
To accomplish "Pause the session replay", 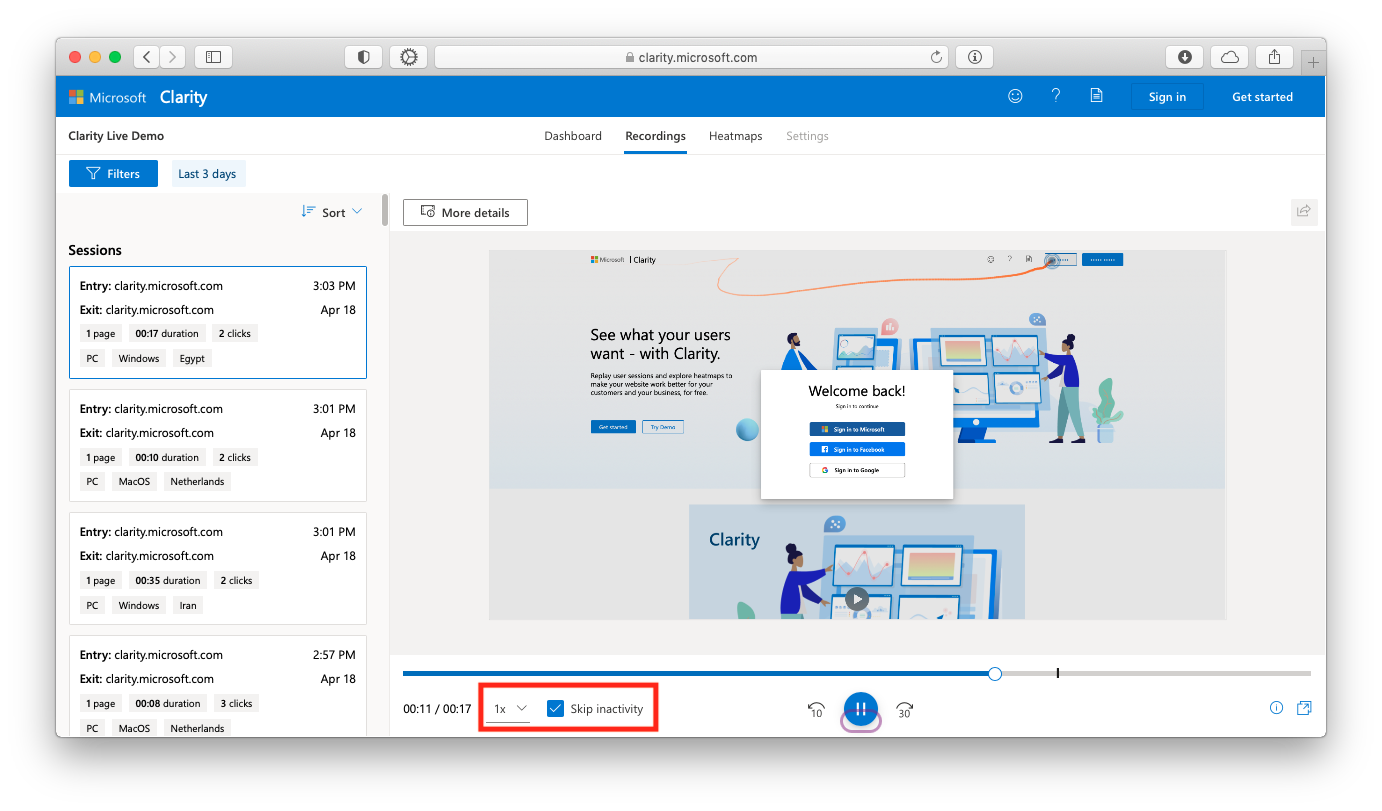I will point(860,708).
